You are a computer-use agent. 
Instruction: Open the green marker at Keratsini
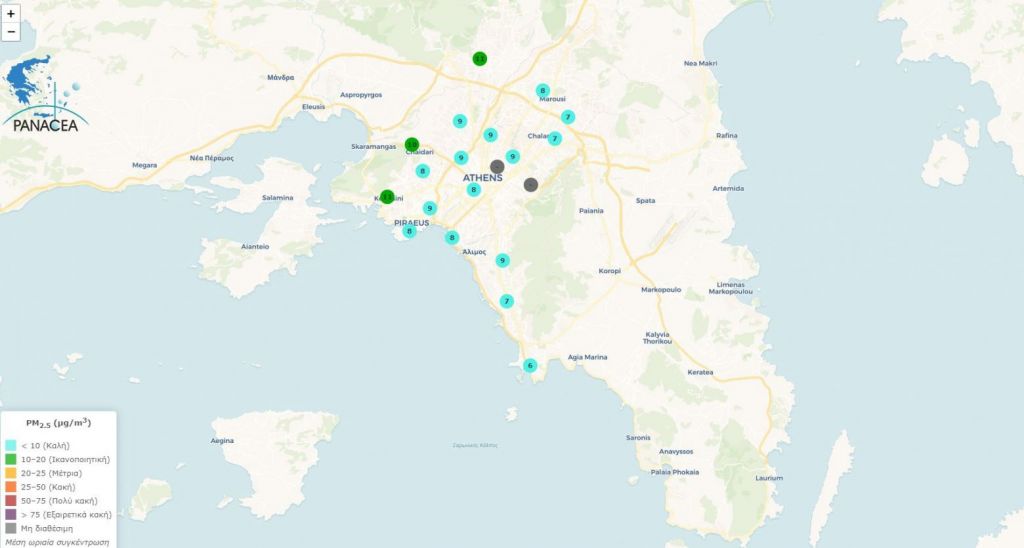[387, 197]
